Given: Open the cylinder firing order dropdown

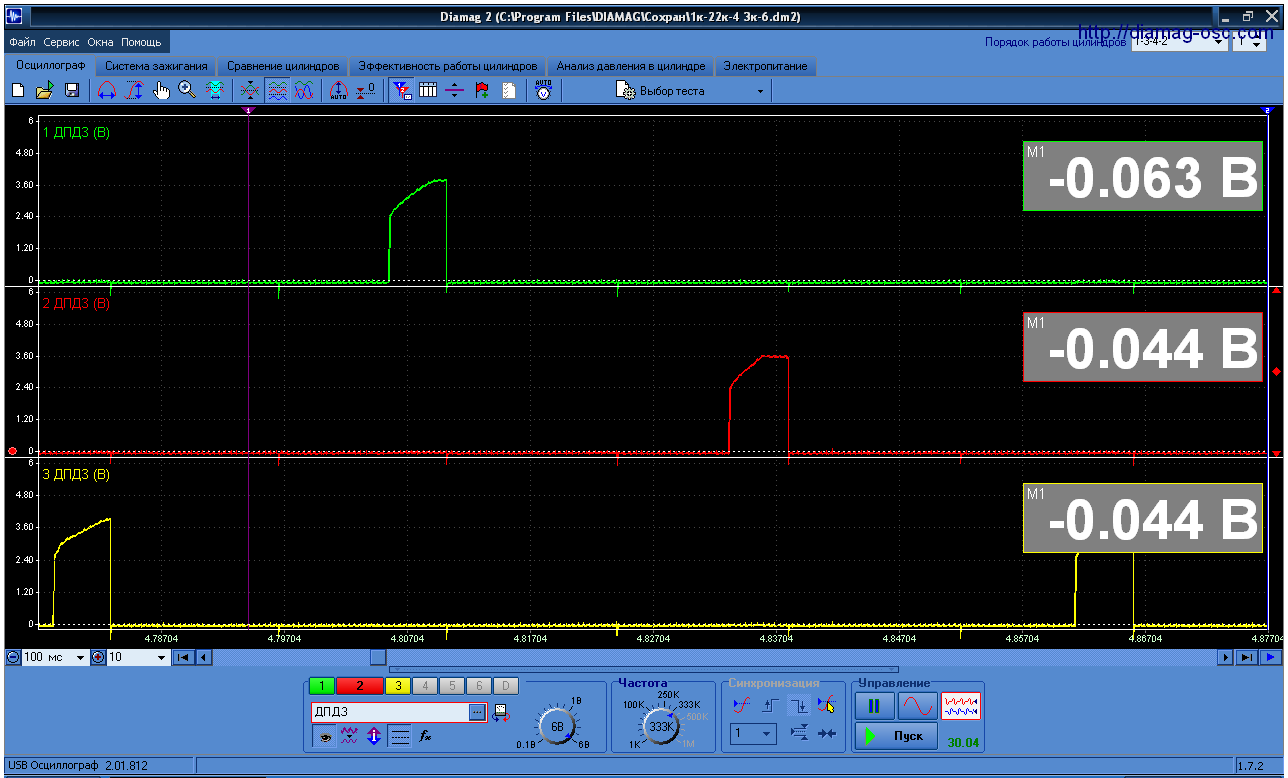Looking at the screenshot, I should pos(1179,43).
